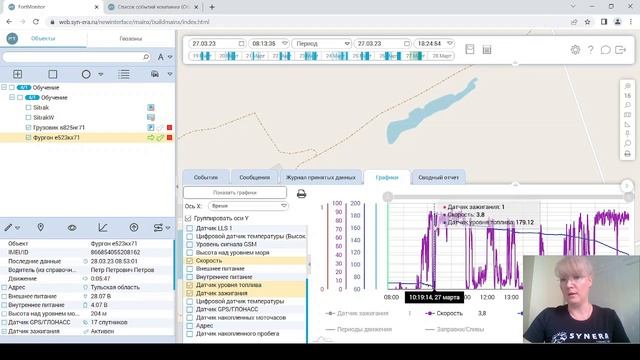
Task: Click the calendar icon in the start date field
Action: pos(241,43)
